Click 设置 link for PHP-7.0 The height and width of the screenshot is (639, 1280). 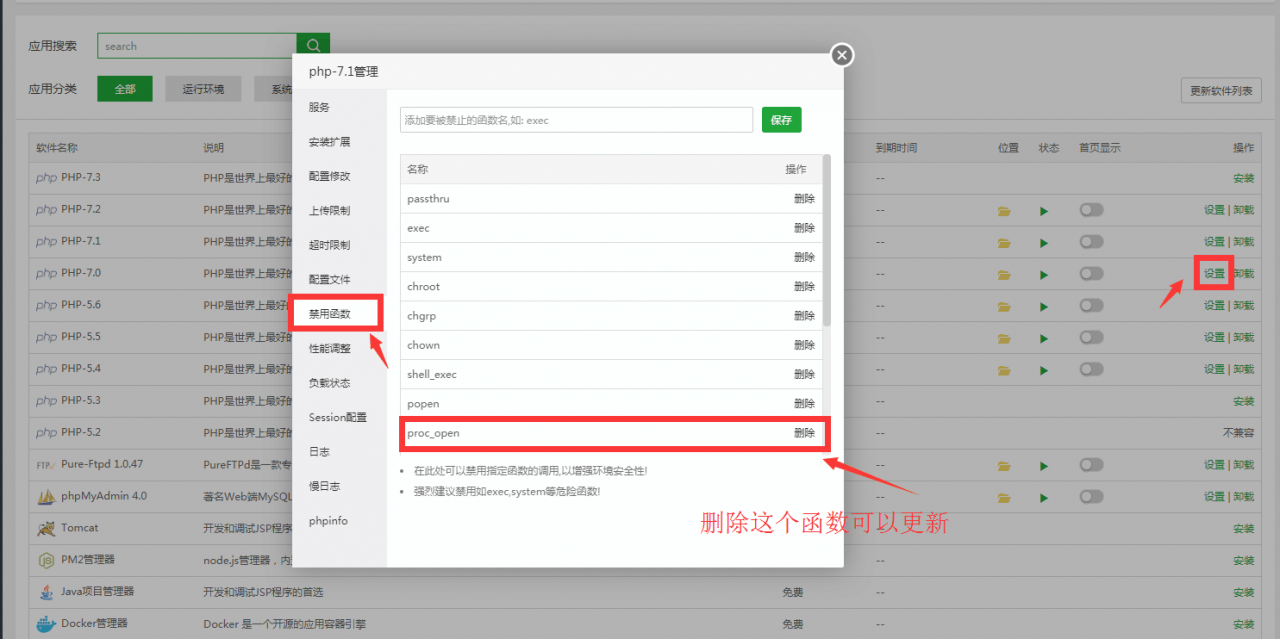click(x=1214, y=274)
